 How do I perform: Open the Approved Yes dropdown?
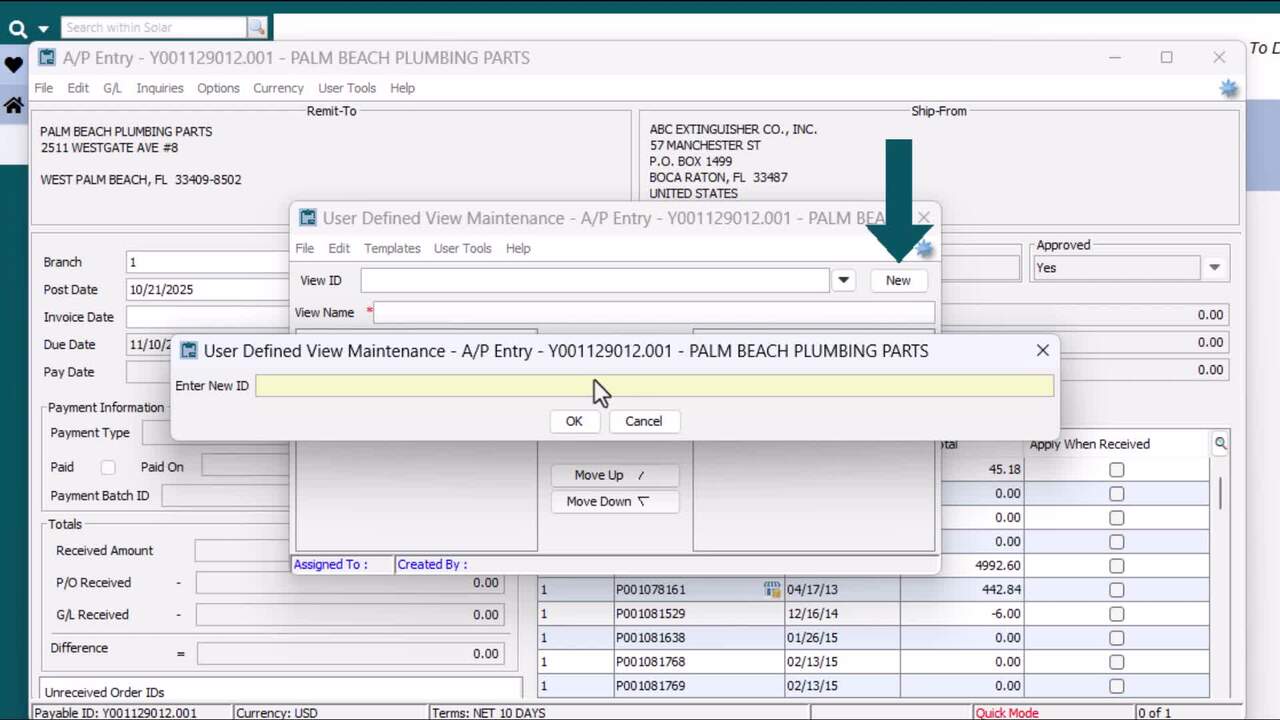click(x=1214, y=268)
